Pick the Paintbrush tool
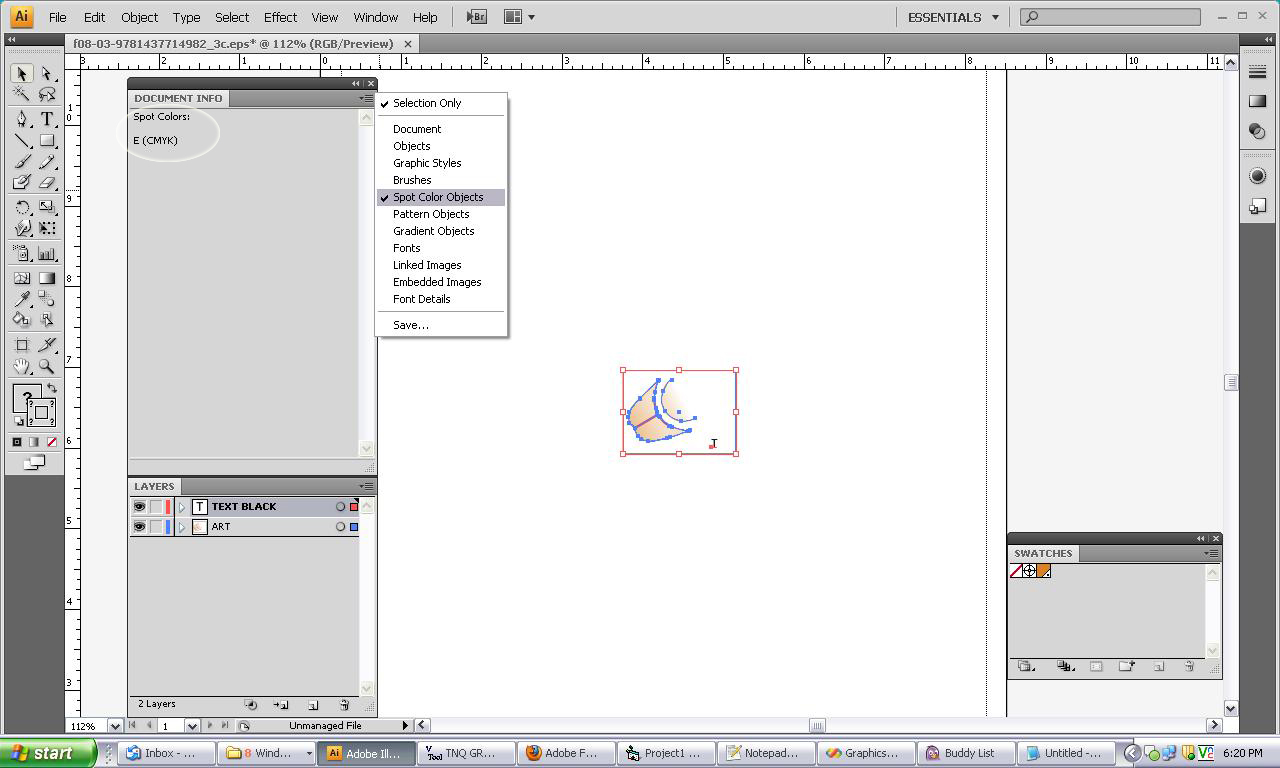The image size is (1280, 768). (x=22, y=162)
